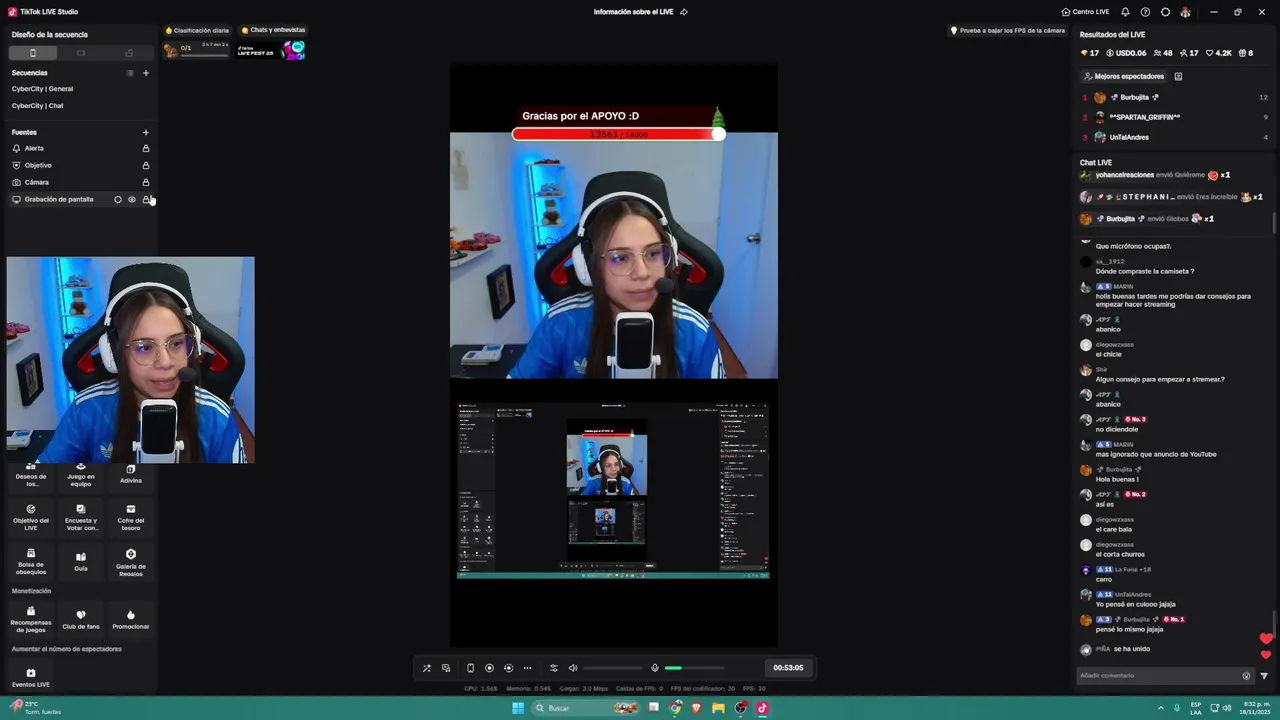
Task: Open the Promocionar tool
Action: click(x=131, y=619)
